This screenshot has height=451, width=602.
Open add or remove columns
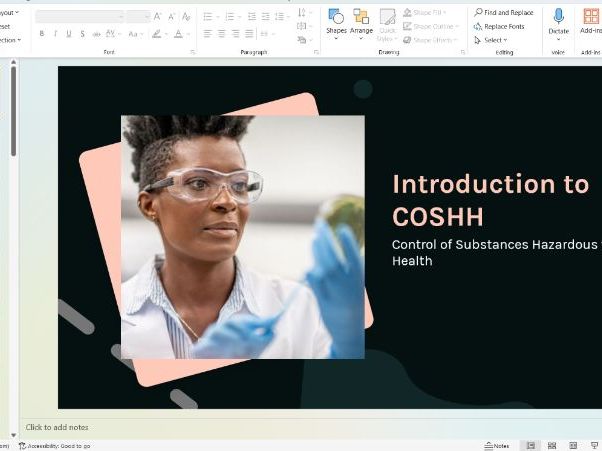tap(268, 34)
